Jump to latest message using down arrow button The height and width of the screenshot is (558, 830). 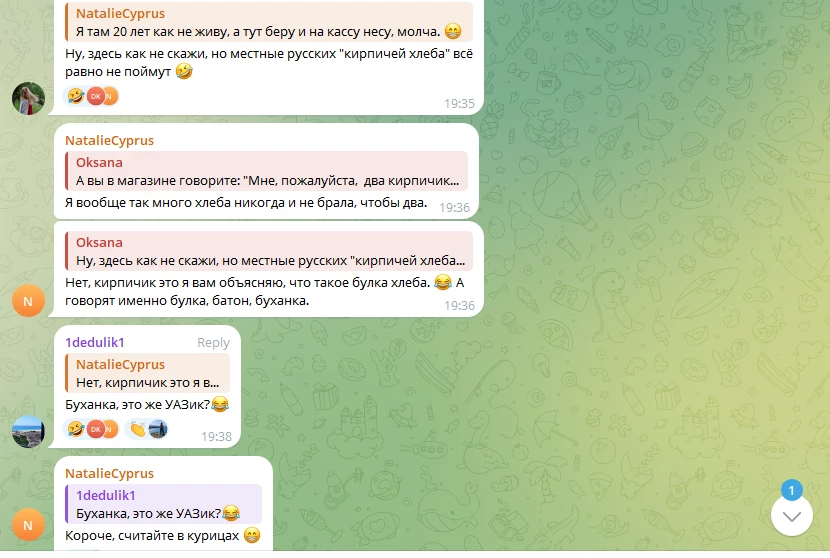click(x=791, y=516)
